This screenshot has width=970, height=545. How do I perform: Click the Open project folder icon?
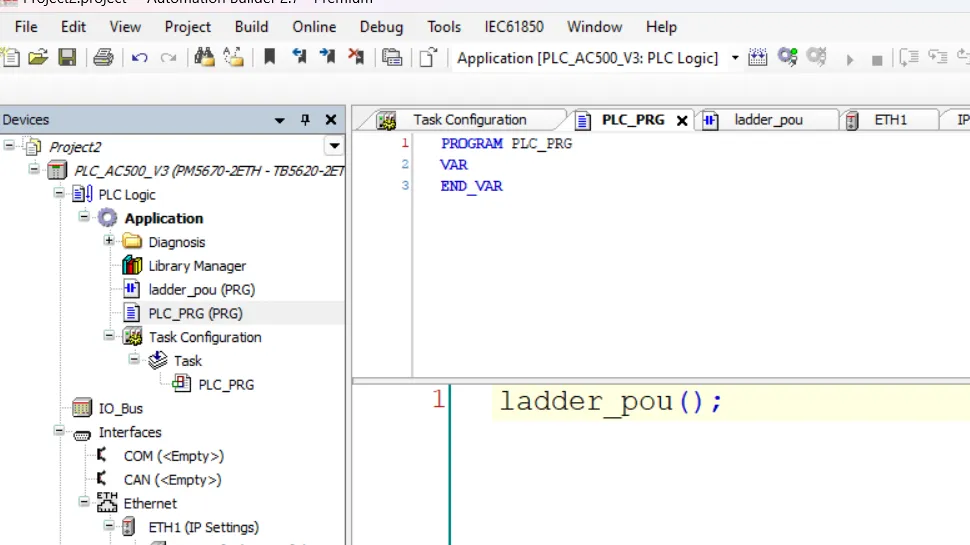tap(38, 58)
